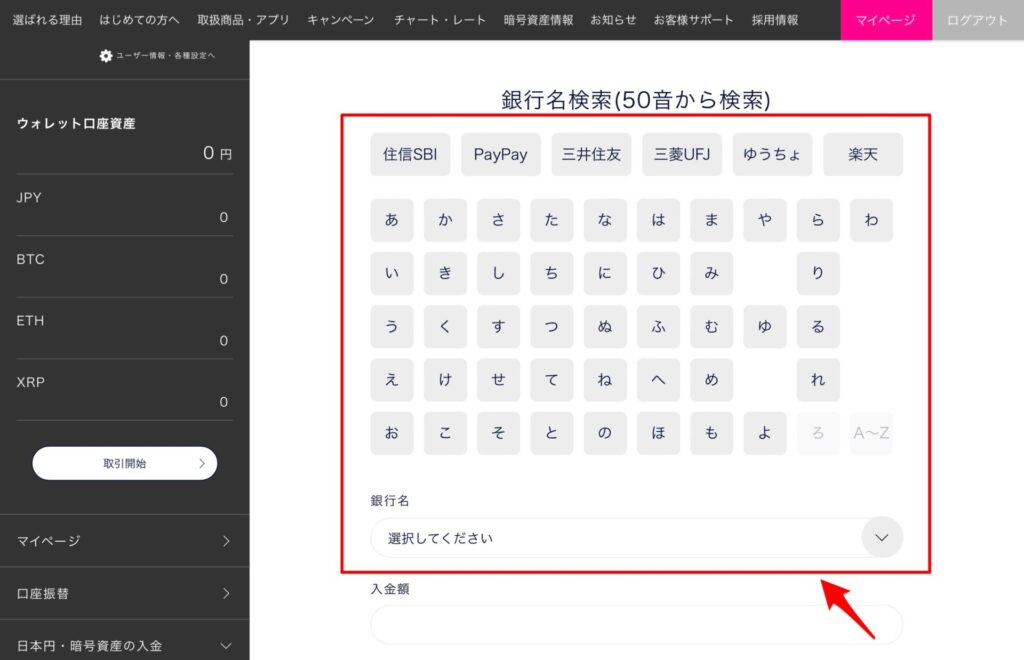Open 採用情報 menu item
Viewport: 1024px width, 660px height.
pyautogui.click(x=775, y=20)
